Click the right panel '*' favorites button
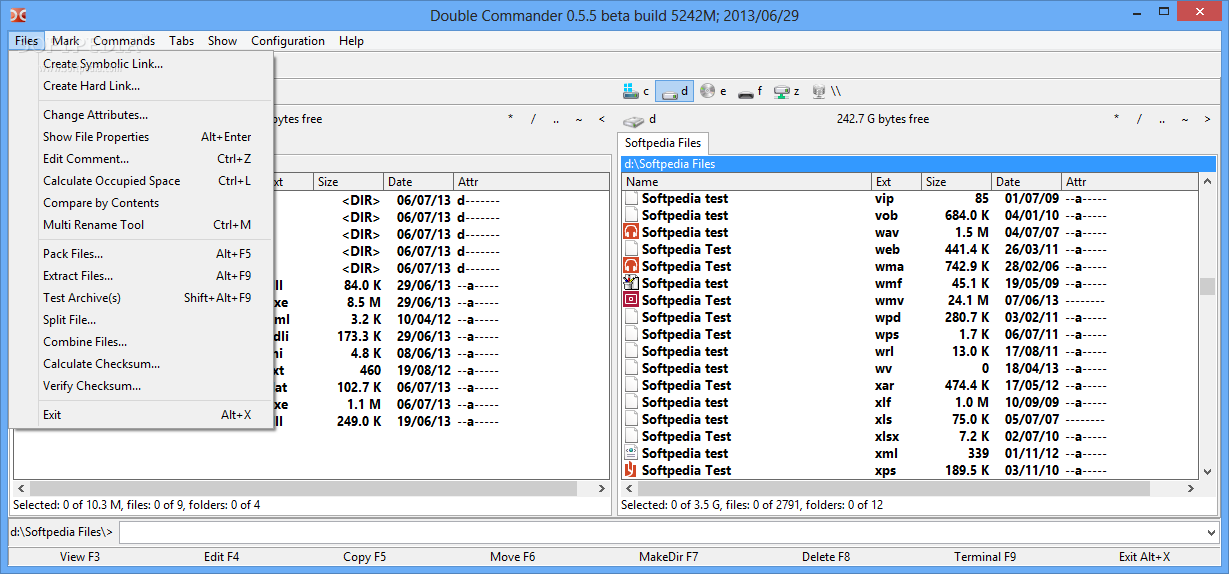1229x574 pixels. click(x=1117, y=119)
